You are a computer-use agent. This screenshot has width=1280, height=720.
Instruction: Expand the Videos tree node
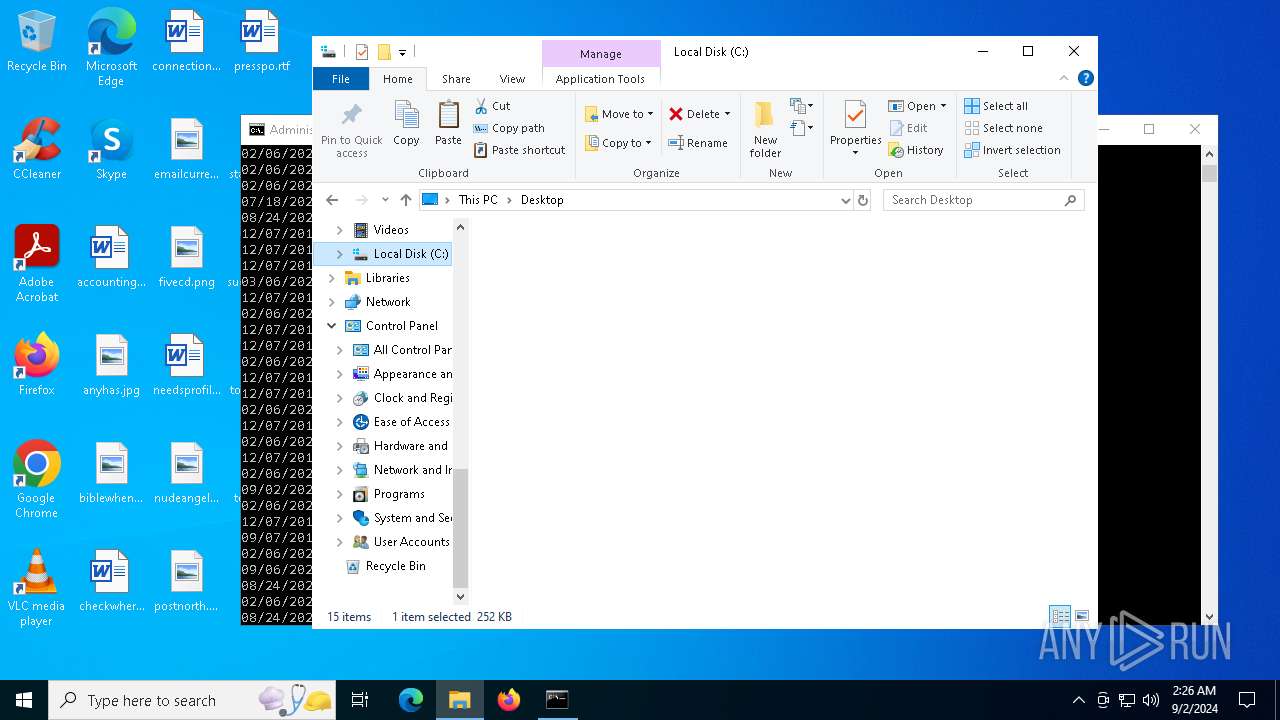click(x=339, y=230)
